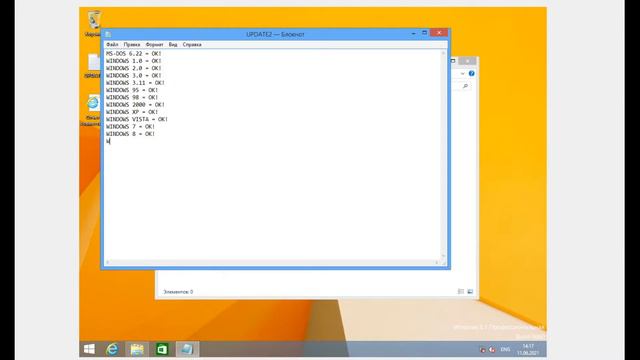Click the line "WINDOWS XP = OK!"

pos(132,112)
